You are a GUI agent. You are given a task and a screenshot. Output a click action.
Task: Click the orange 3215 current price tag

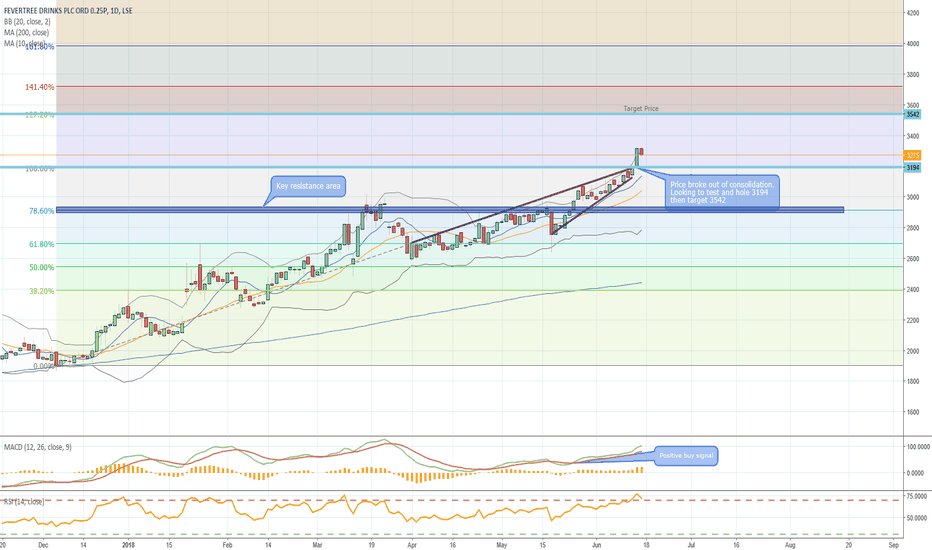(x=912, y=155)
